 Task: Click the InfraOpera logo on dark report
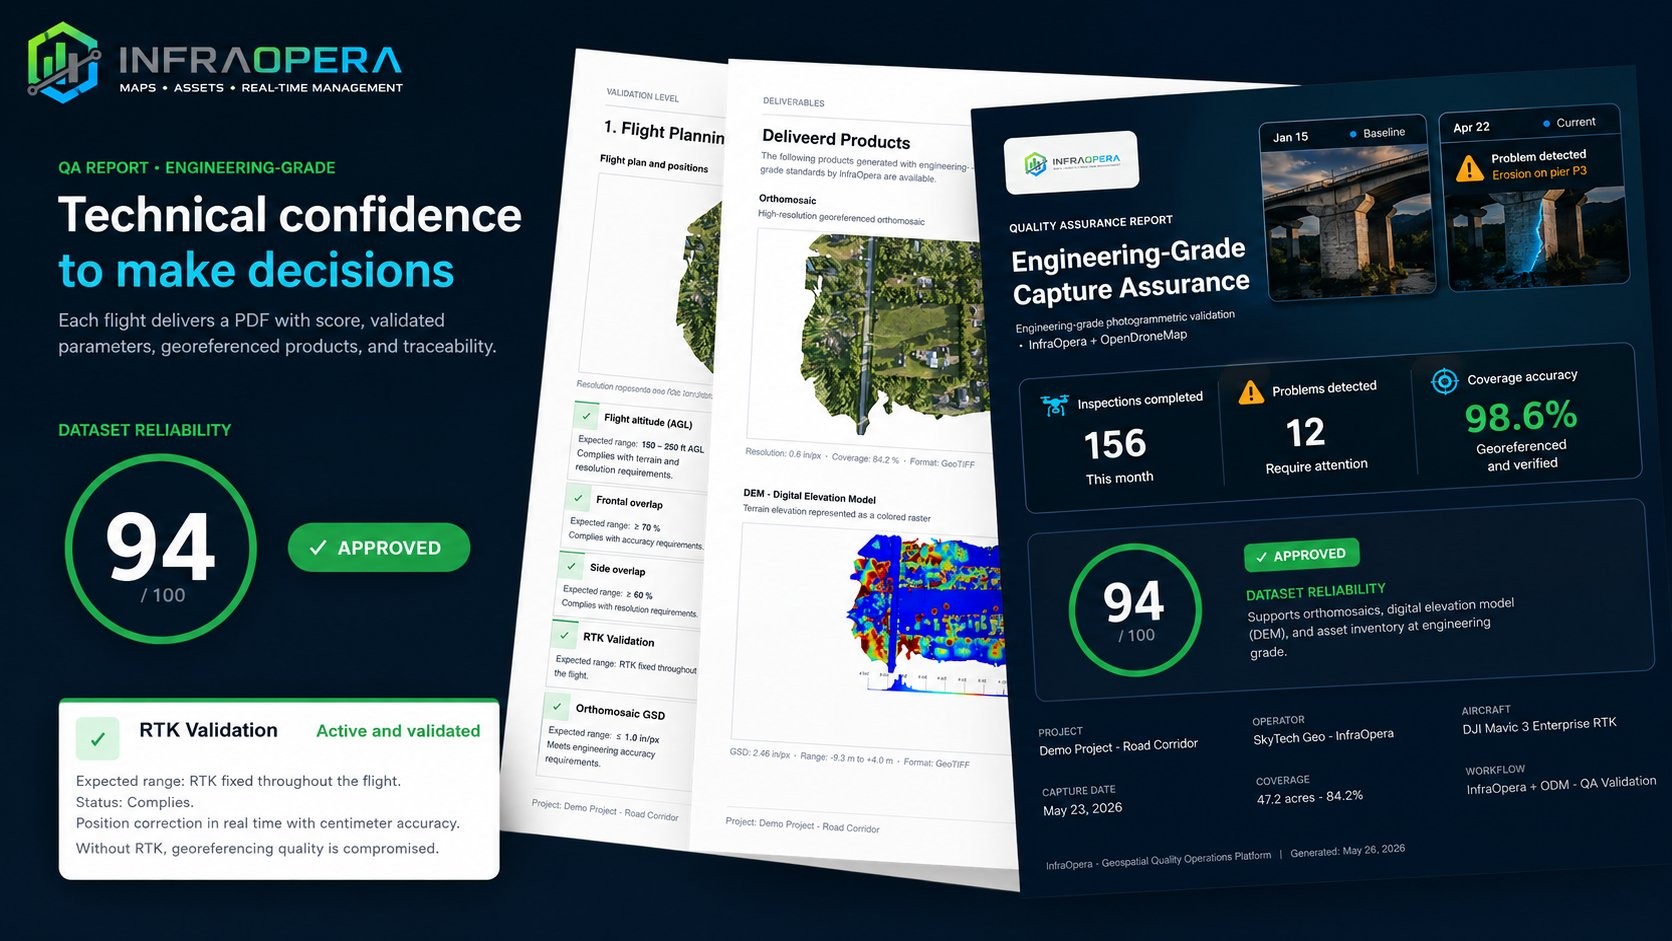pos(1071,162)
